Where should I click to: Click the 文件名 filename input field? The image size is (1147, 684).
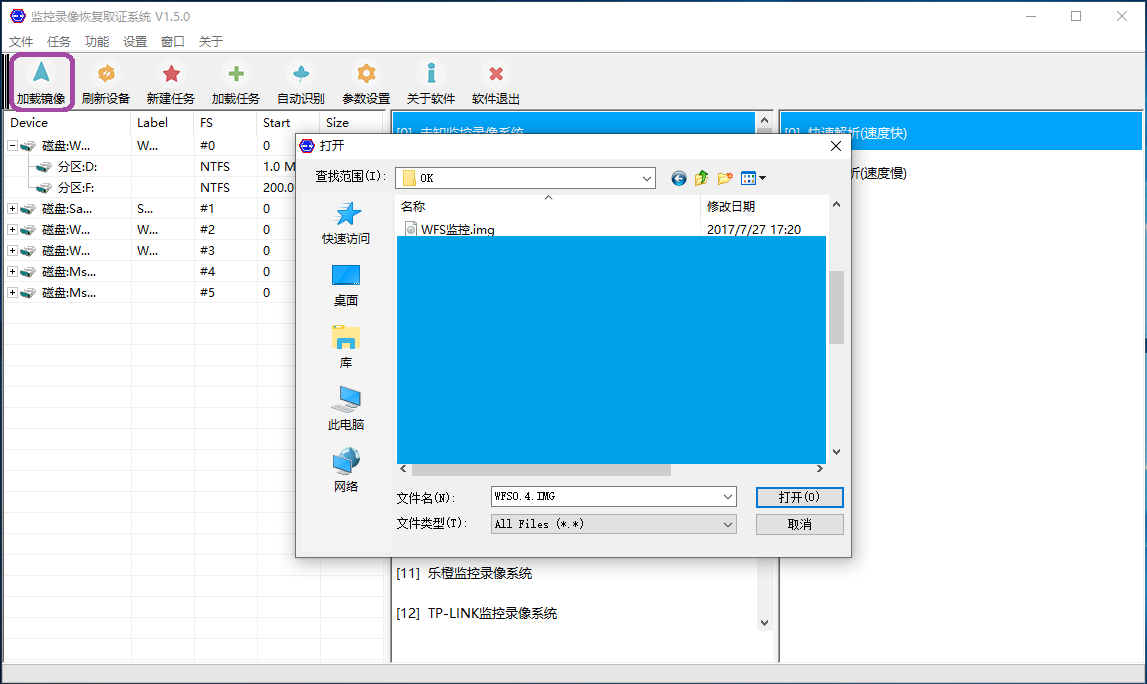605,497
